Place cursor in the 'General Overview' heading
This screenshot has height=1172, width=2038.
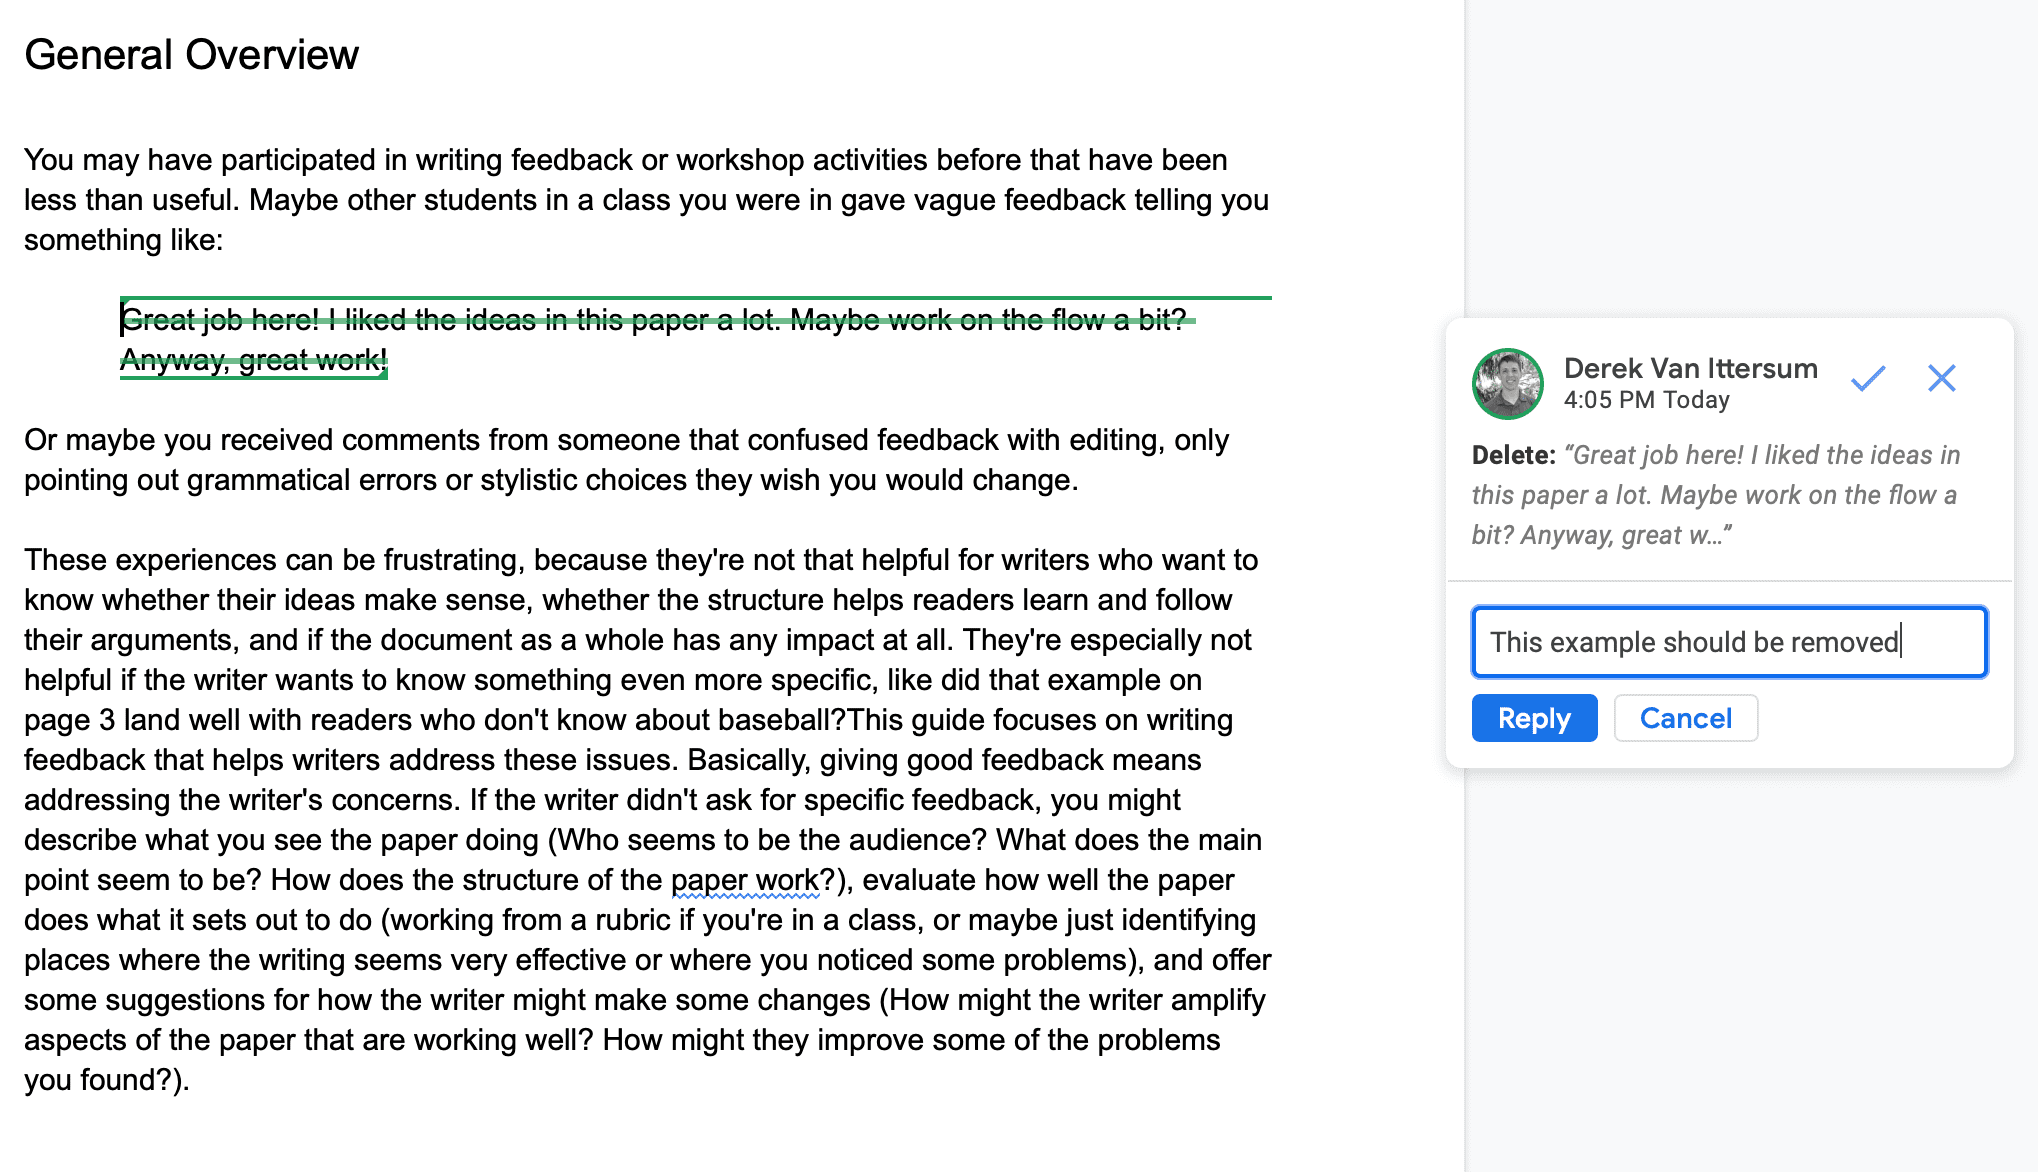tap(191, 55)
